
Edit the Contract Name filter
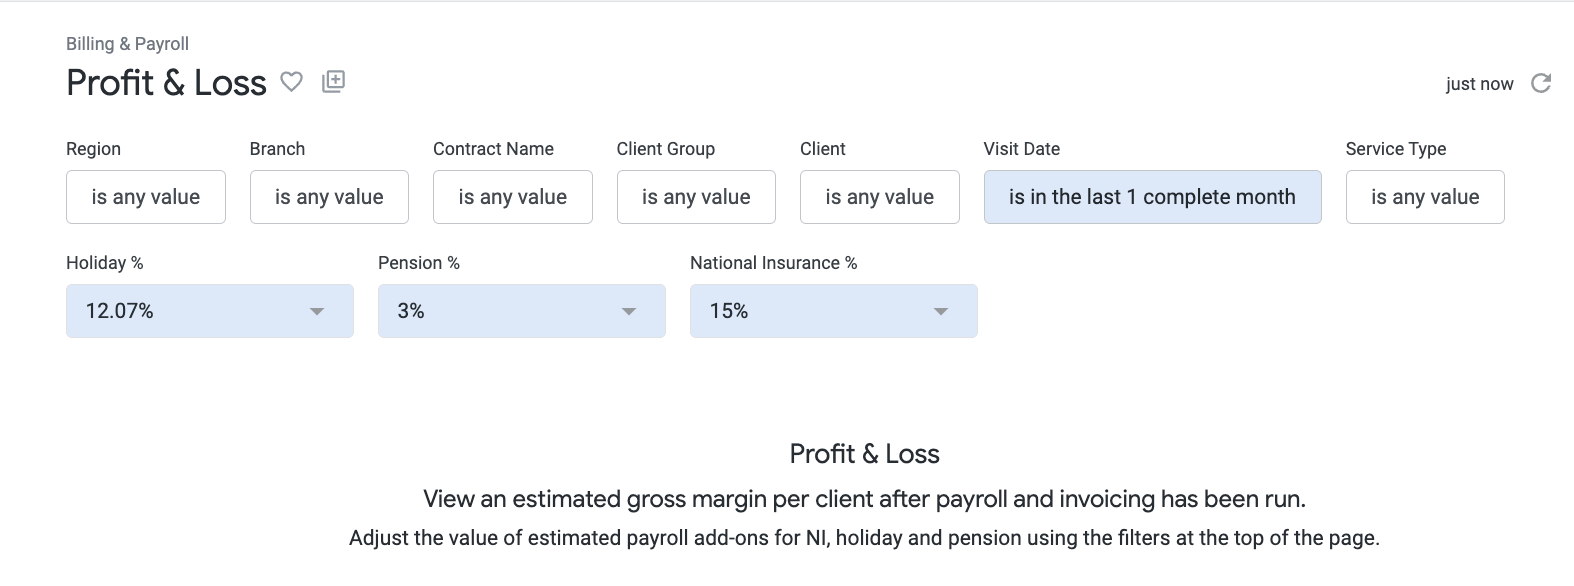pyautogui.click(x=513, y=197)
